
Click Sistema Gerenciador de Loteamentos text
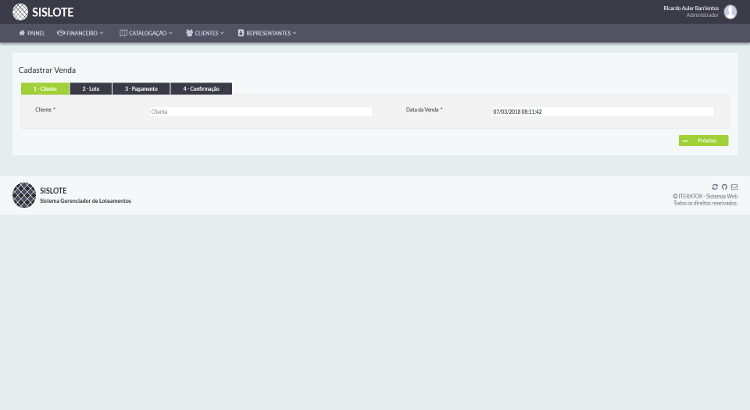pyautogui.click(x=85, y=201)
